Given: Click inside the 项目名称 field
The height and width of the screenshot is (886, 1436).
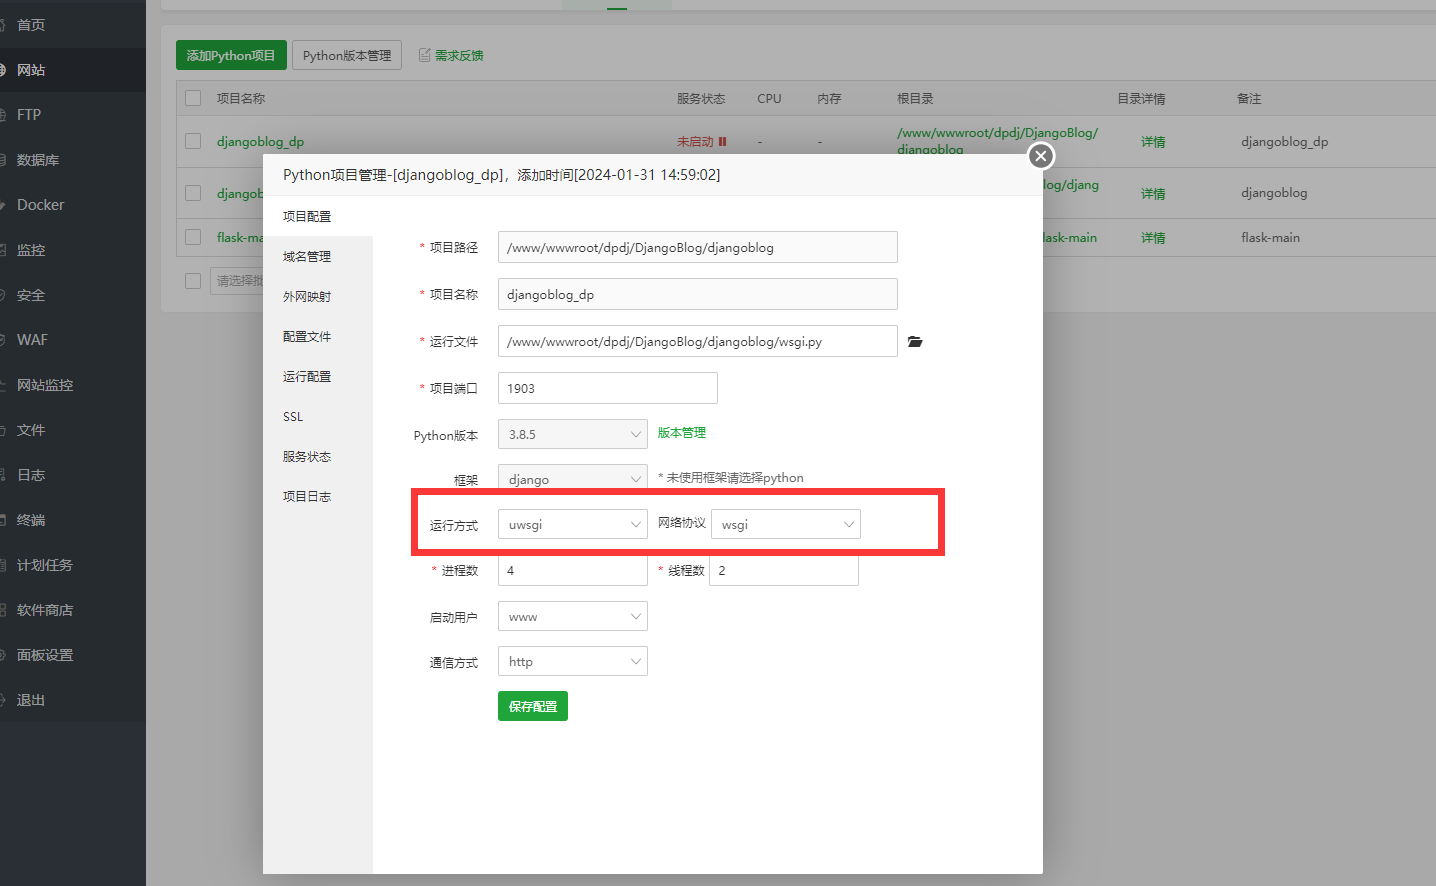Looking at the screenshot, I should pos(698,294).
